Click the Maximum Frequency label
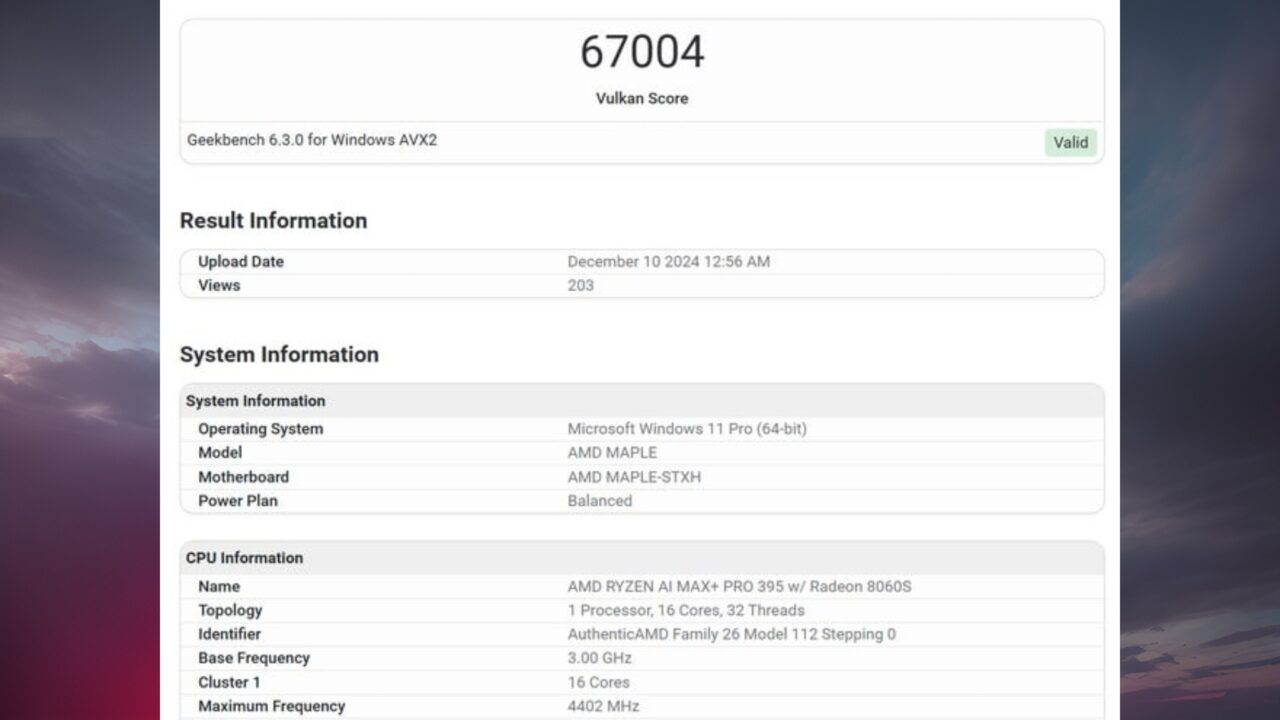 (x=272, y=706)
